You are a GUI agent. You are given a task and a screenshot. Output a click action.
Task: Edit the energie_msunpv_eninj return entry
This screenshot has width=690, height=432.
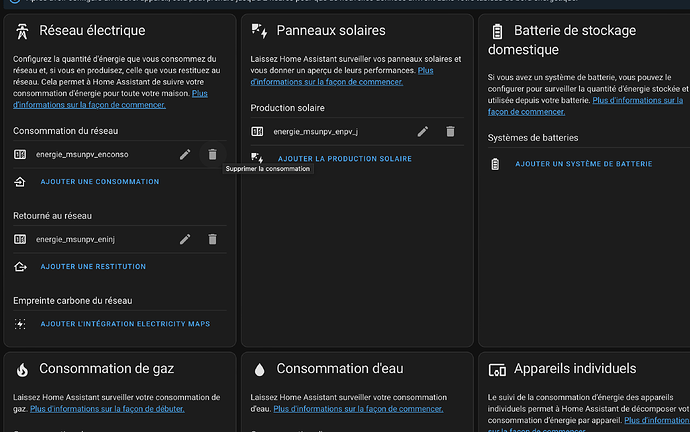[185, 239]
